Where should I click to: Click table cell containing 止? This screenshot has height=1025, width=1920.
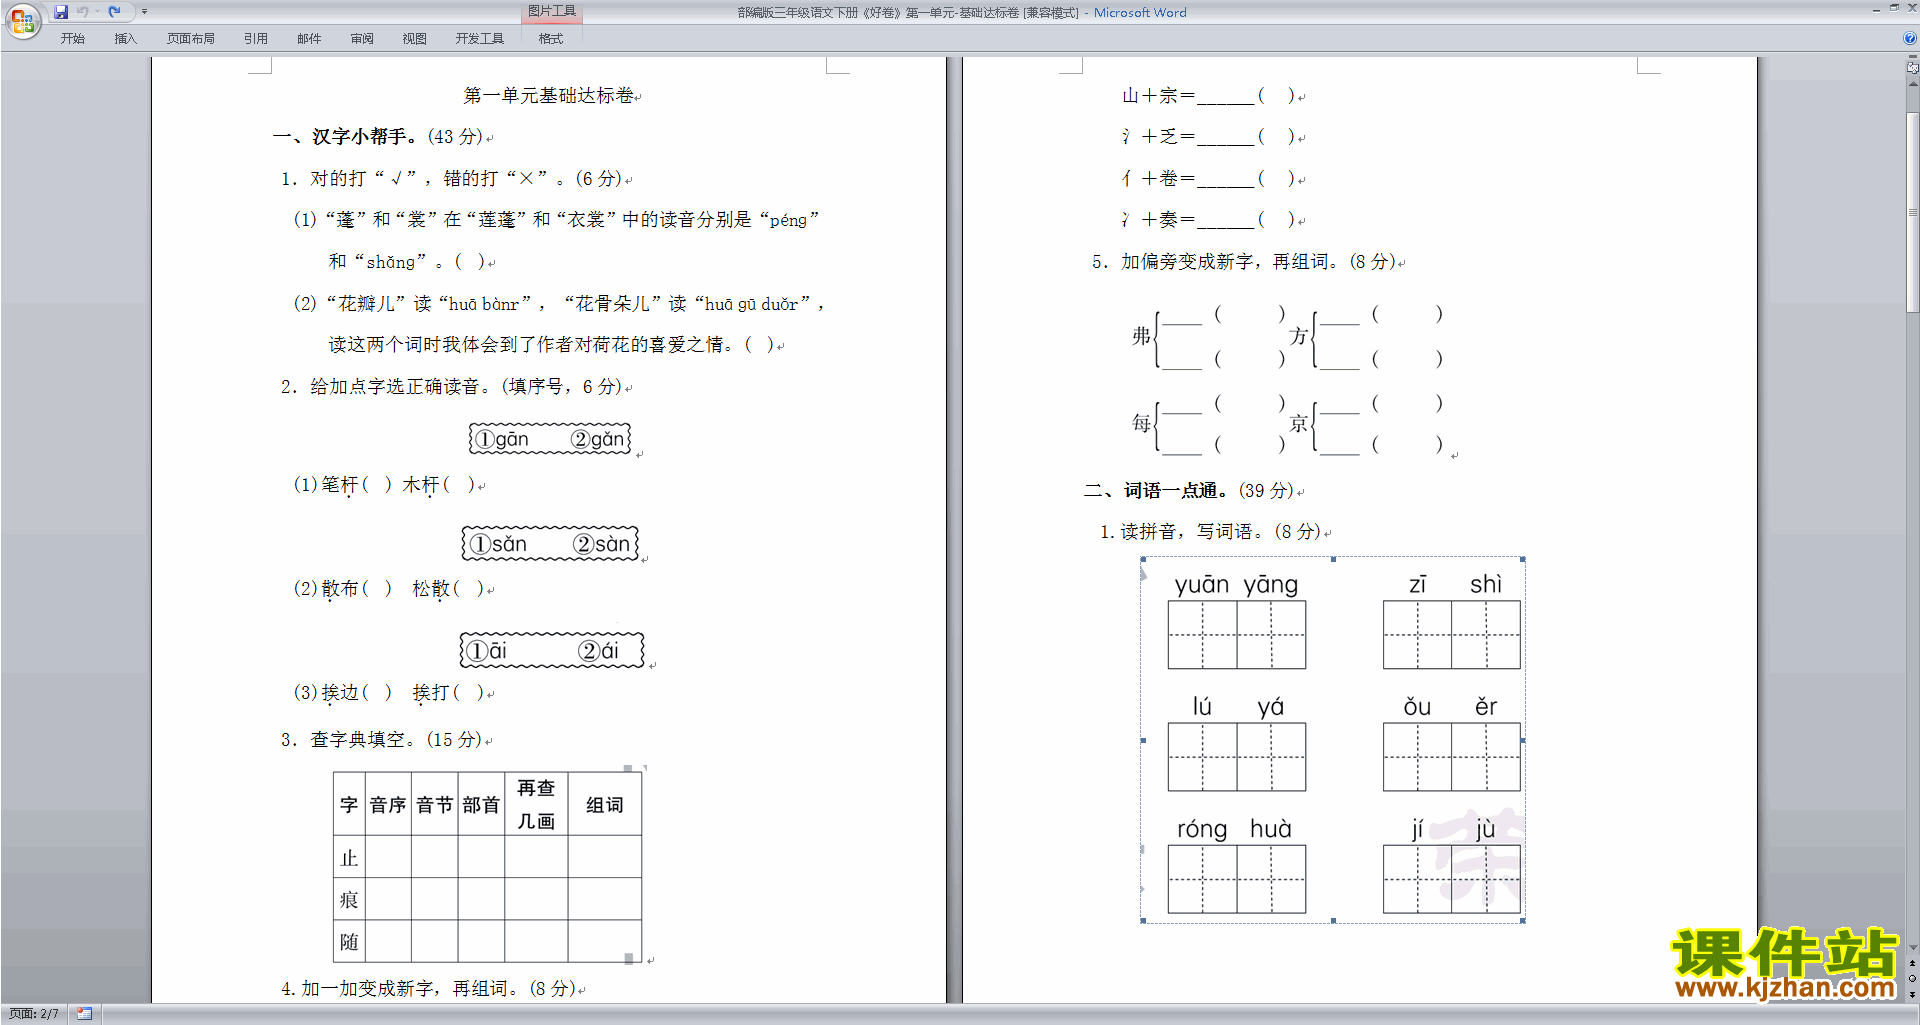coord(349,858)
